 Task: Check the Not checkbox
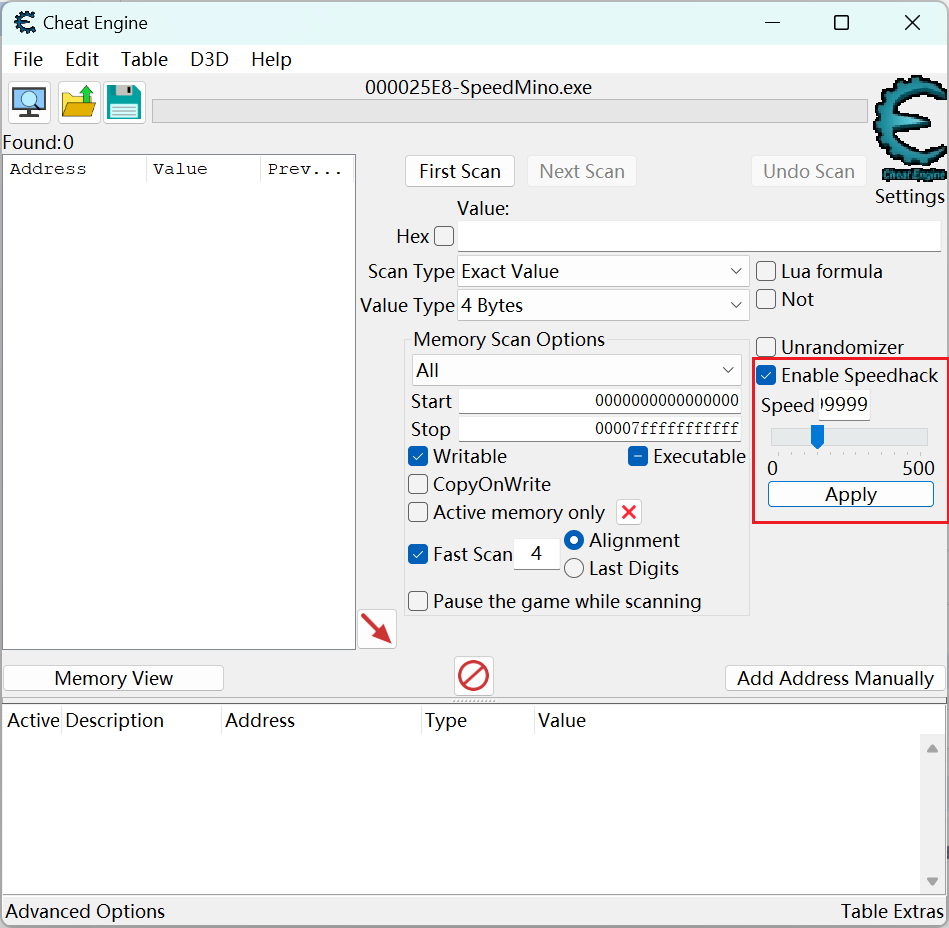click(766, 299)
